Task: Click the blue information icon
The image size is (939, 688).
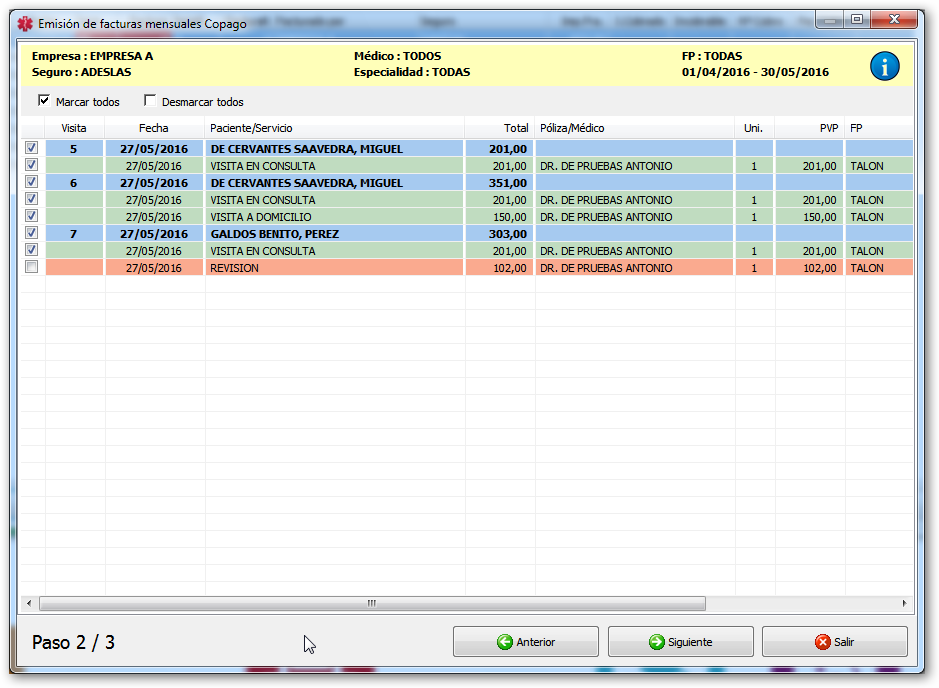Action: click(884, 67)
